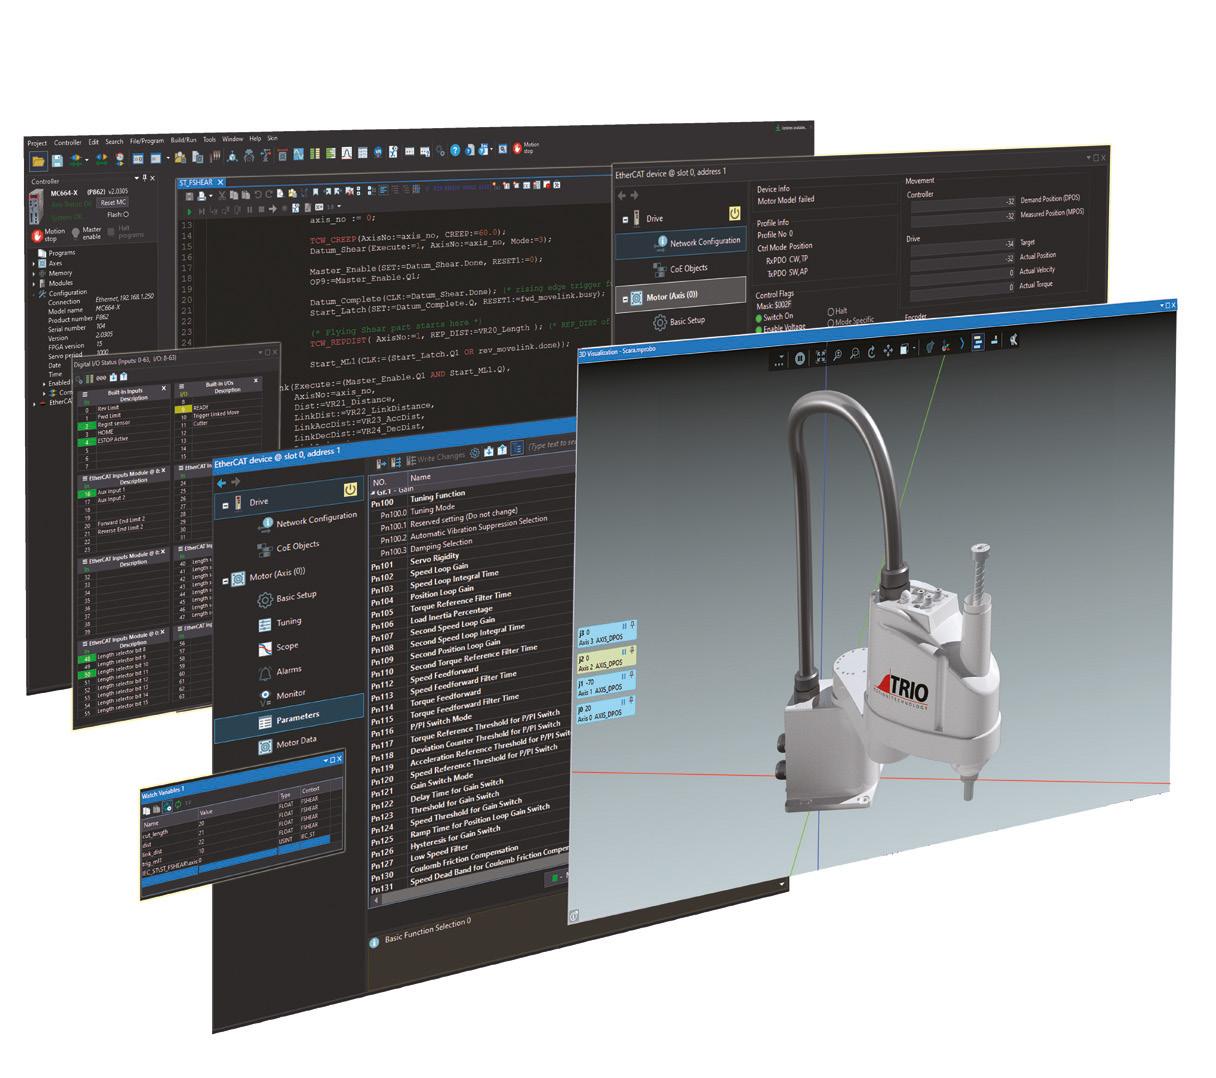Screen dimensions: 1216x1078
Task: Click yellow power icon in front EtherCAT window
Action: pos(350,489)
